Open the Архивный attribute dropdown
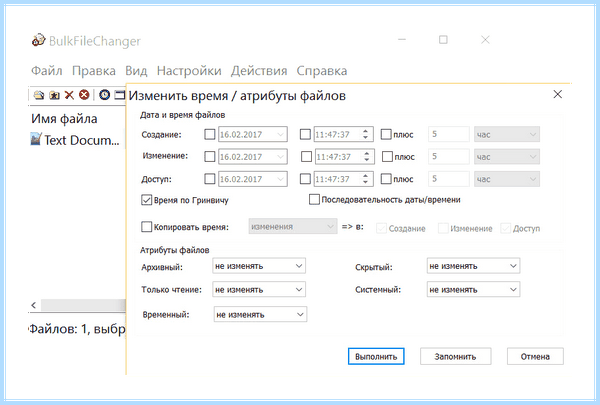 click(x=259, y=266)
